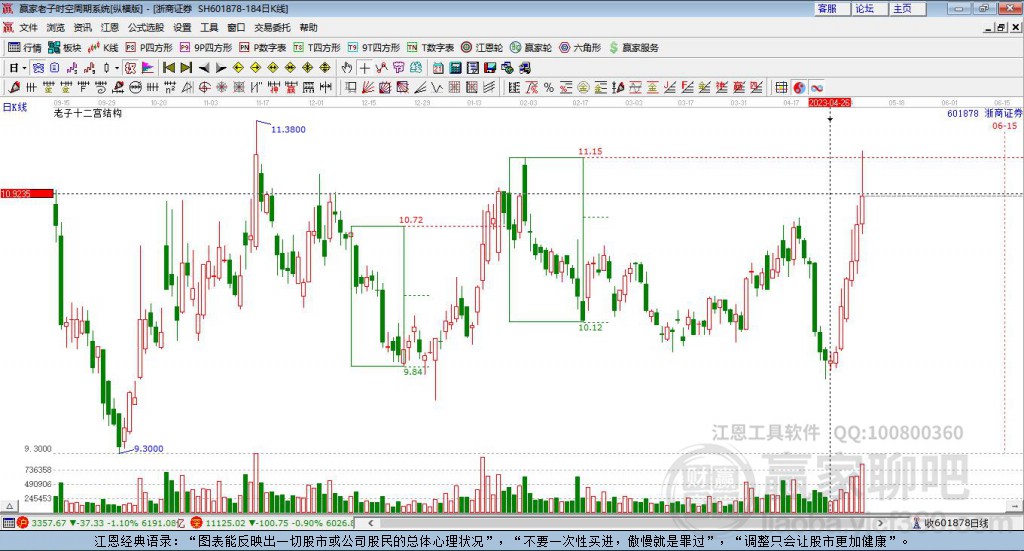Click the 论坛 forum button
This screenshot has width=1024, height=551.
coord(869,8)
